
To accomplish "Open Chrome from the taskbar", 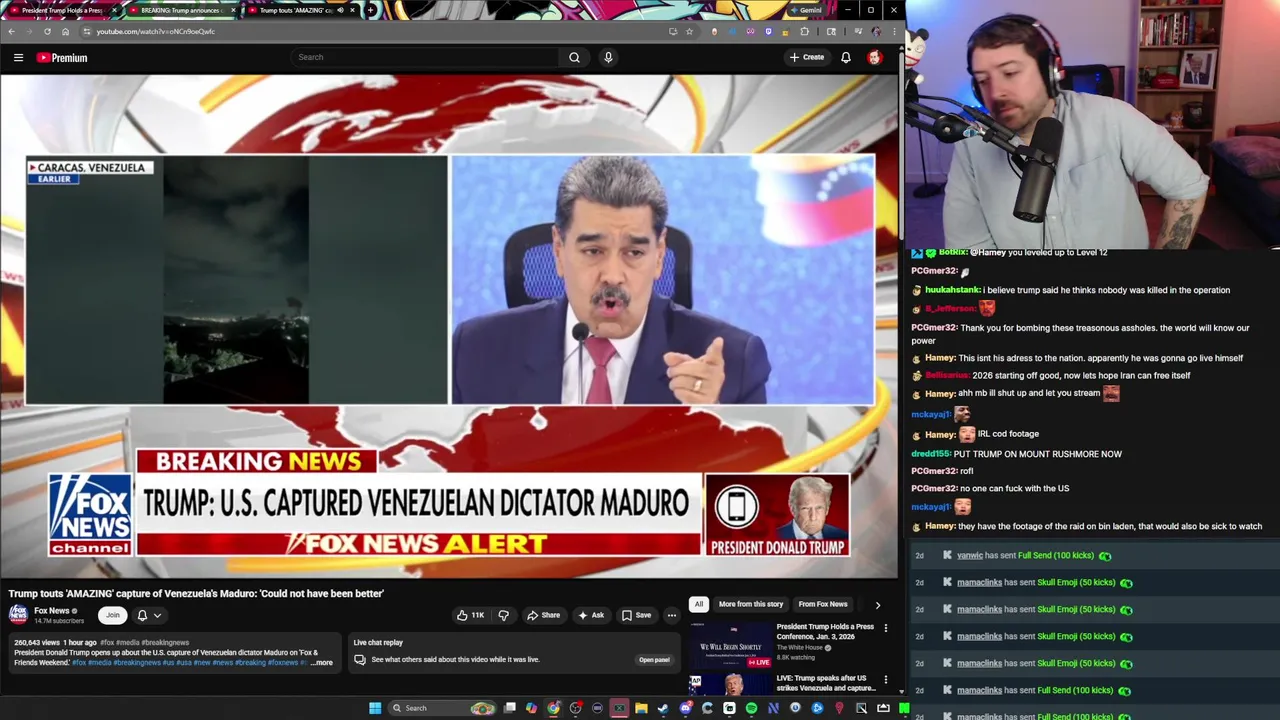I will pos(553,708).
